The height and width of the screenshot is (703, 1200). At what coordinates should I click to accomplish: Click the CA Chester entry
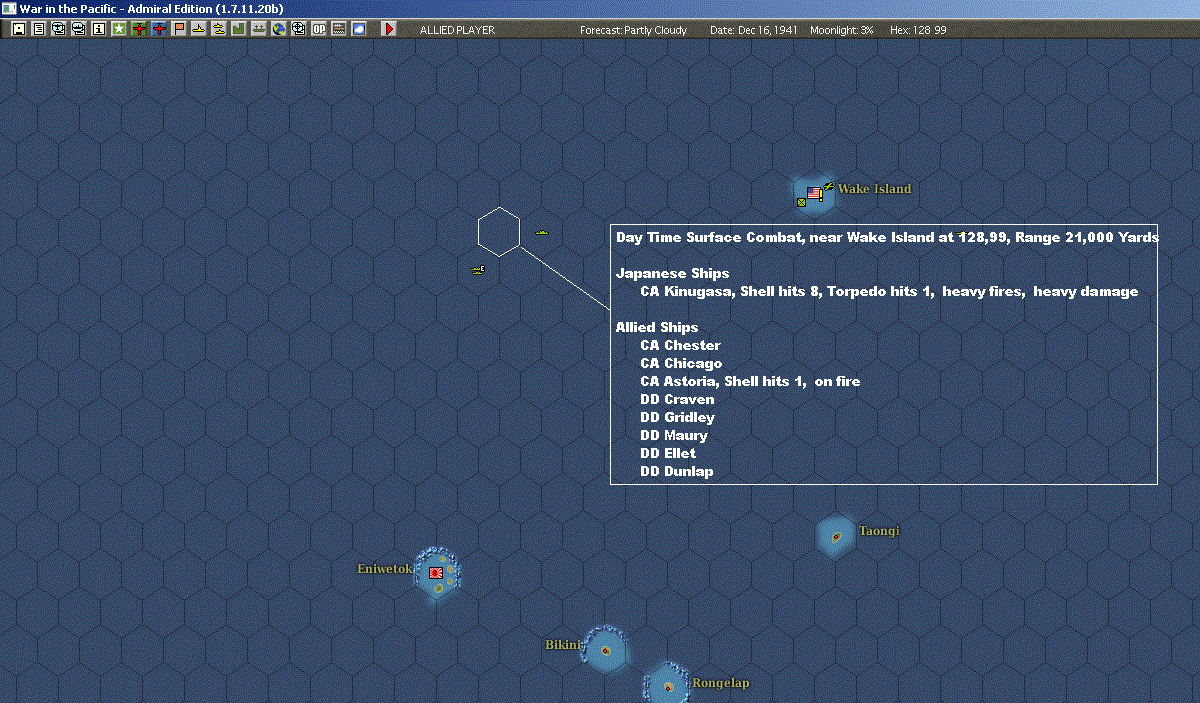(680, 346)
